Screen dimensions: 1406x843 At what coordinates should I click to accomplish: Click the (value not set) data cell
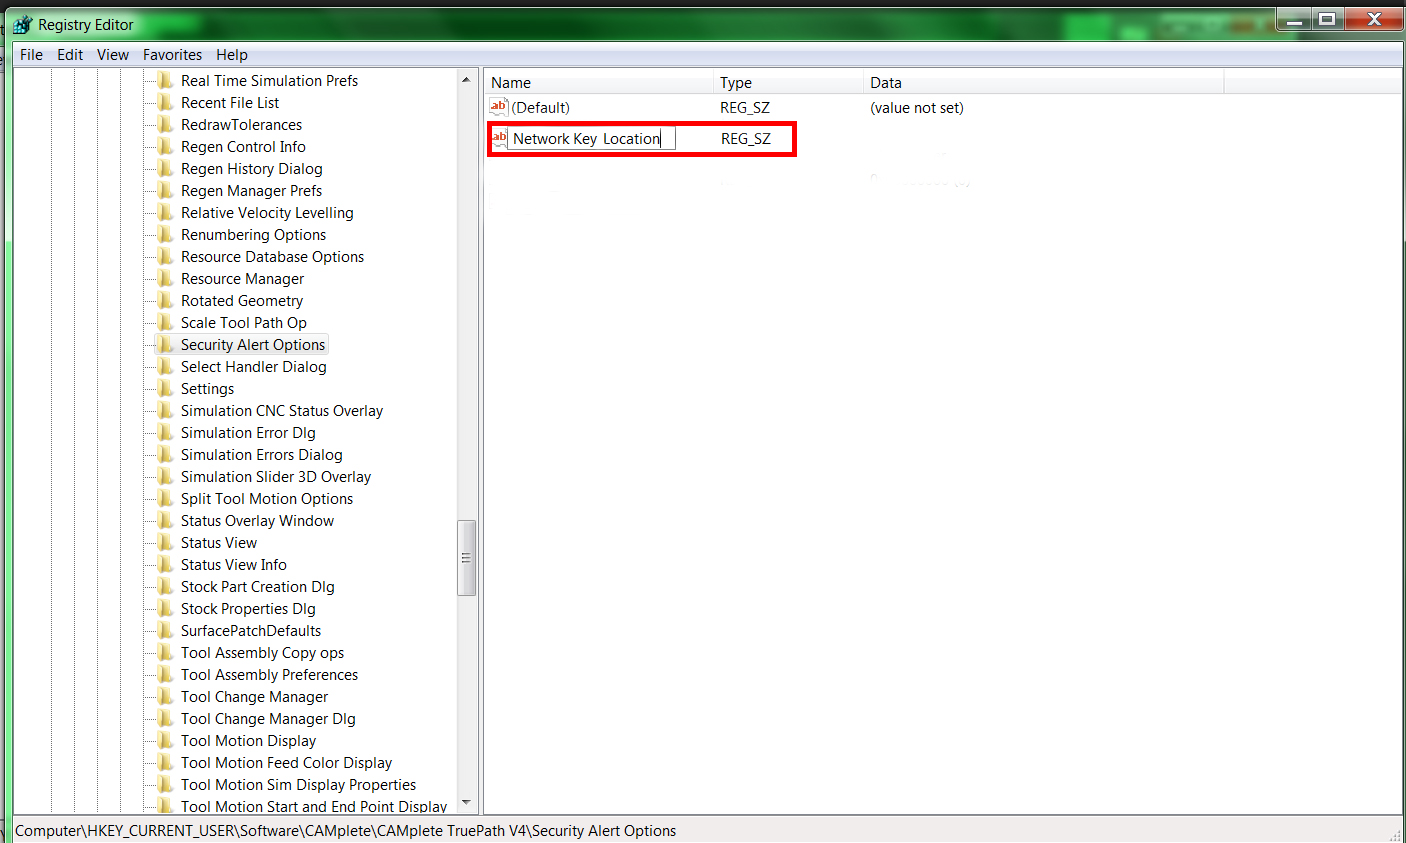click(917, 108)
